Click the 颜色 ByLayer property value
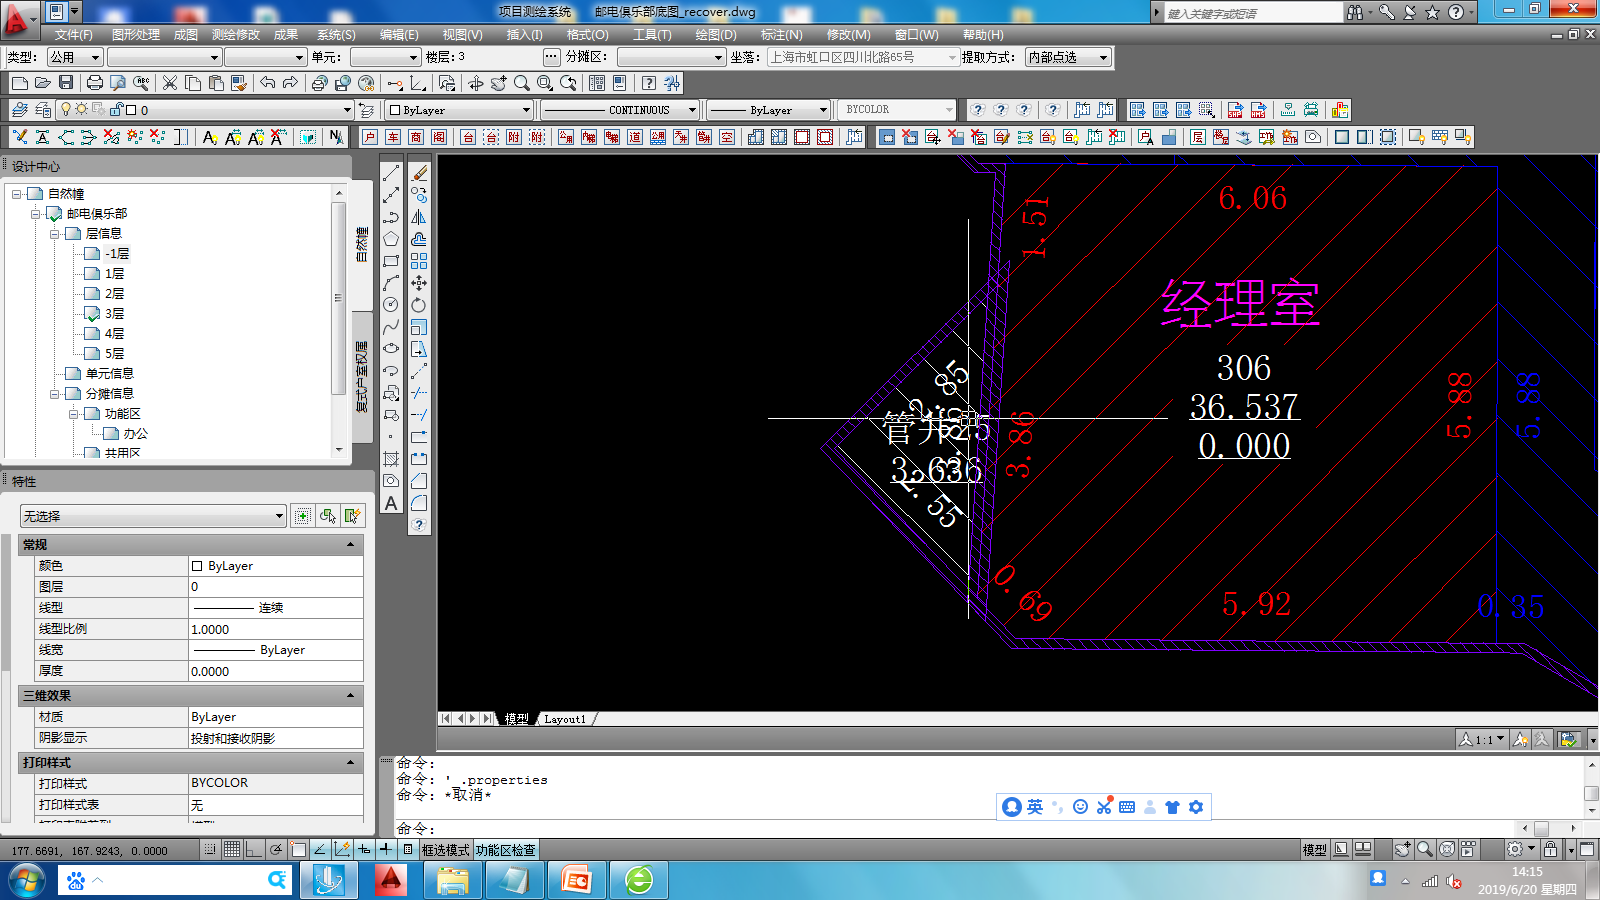This screenshot has width=1600, height=900. click(x=276, y=566)
